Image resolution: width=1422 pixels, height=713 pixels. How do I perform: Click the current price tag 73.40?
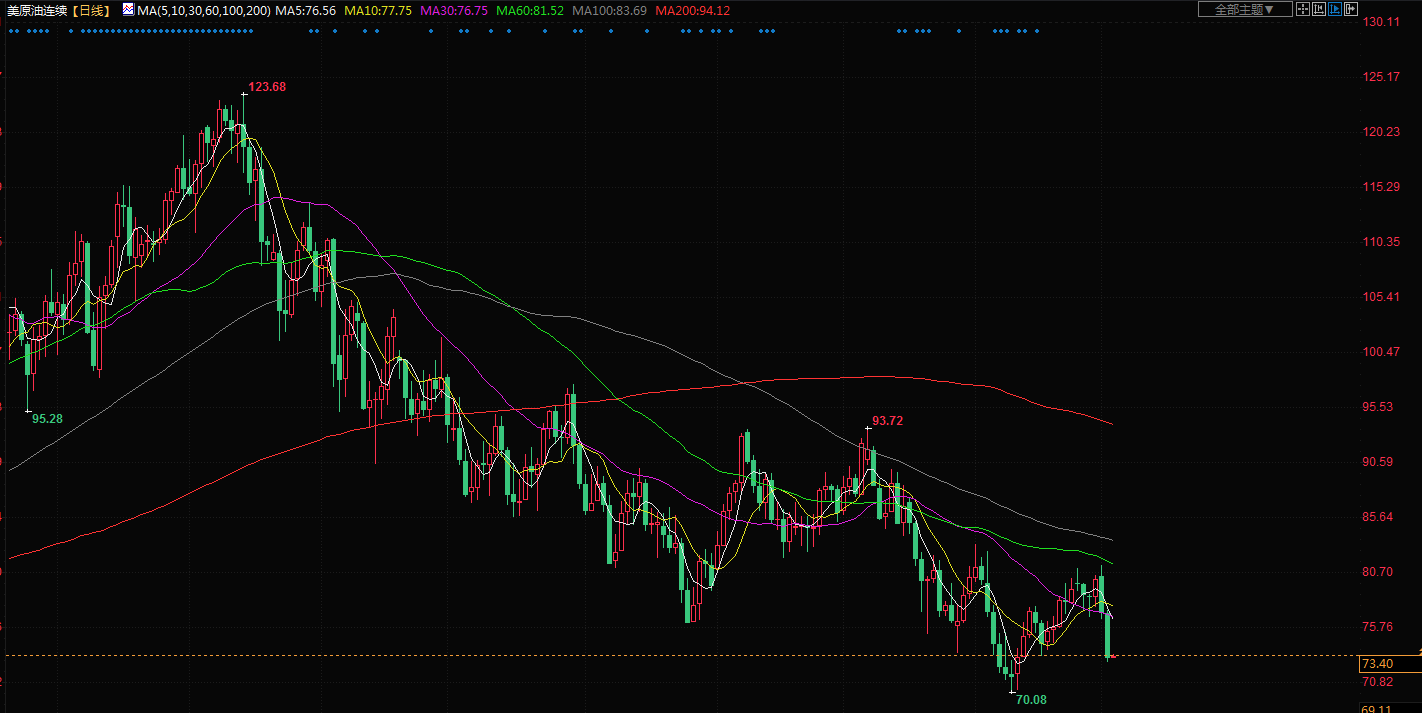pyautogui.click(x=1377, y=664)
